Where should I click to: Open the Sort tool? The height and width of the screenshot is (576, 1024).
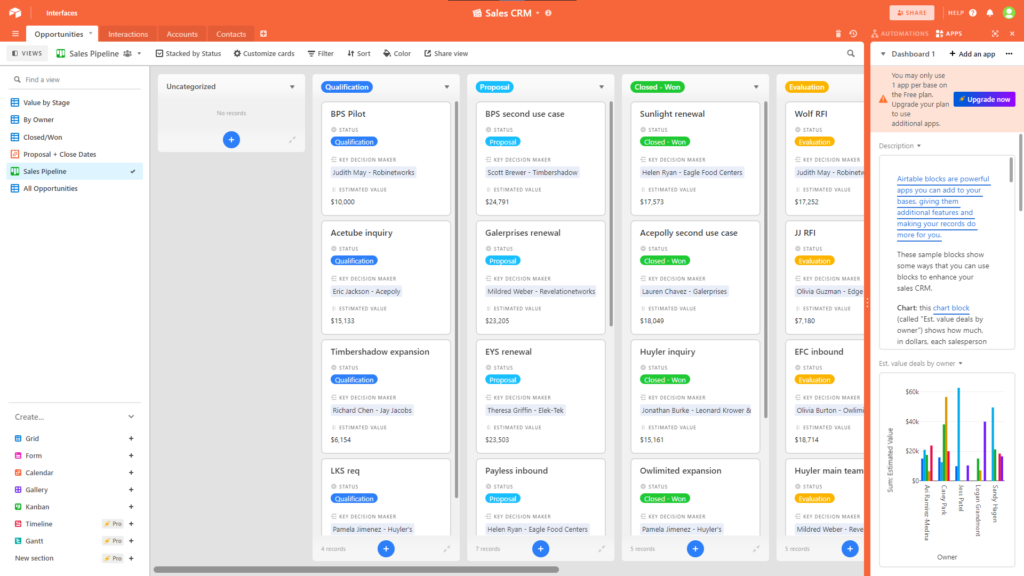pos(357,53)
